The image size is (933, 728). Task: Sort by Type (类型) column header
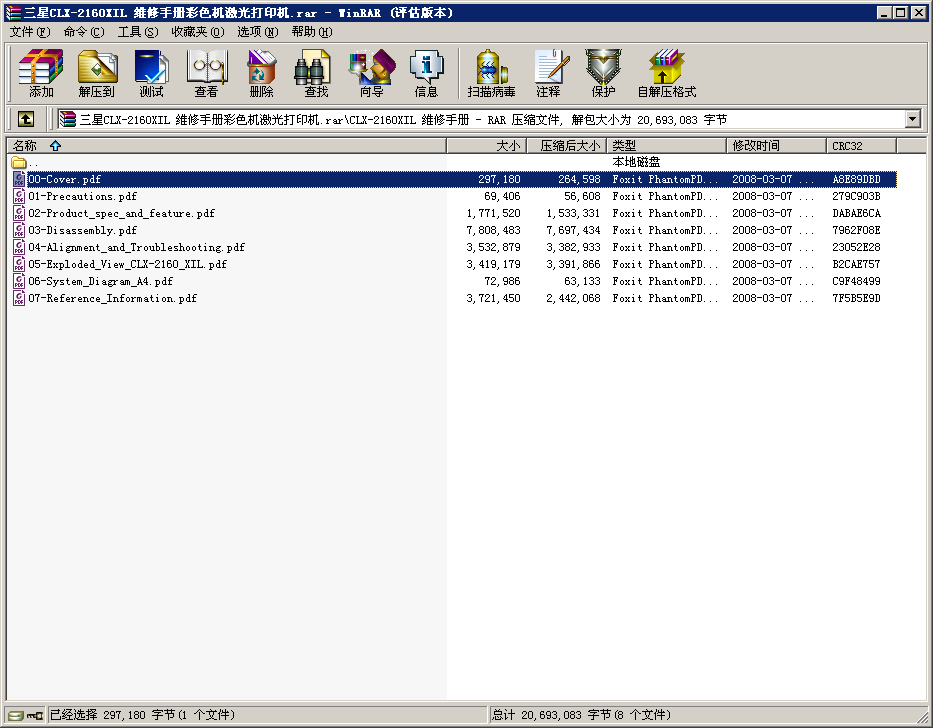(x=666, y=145)
